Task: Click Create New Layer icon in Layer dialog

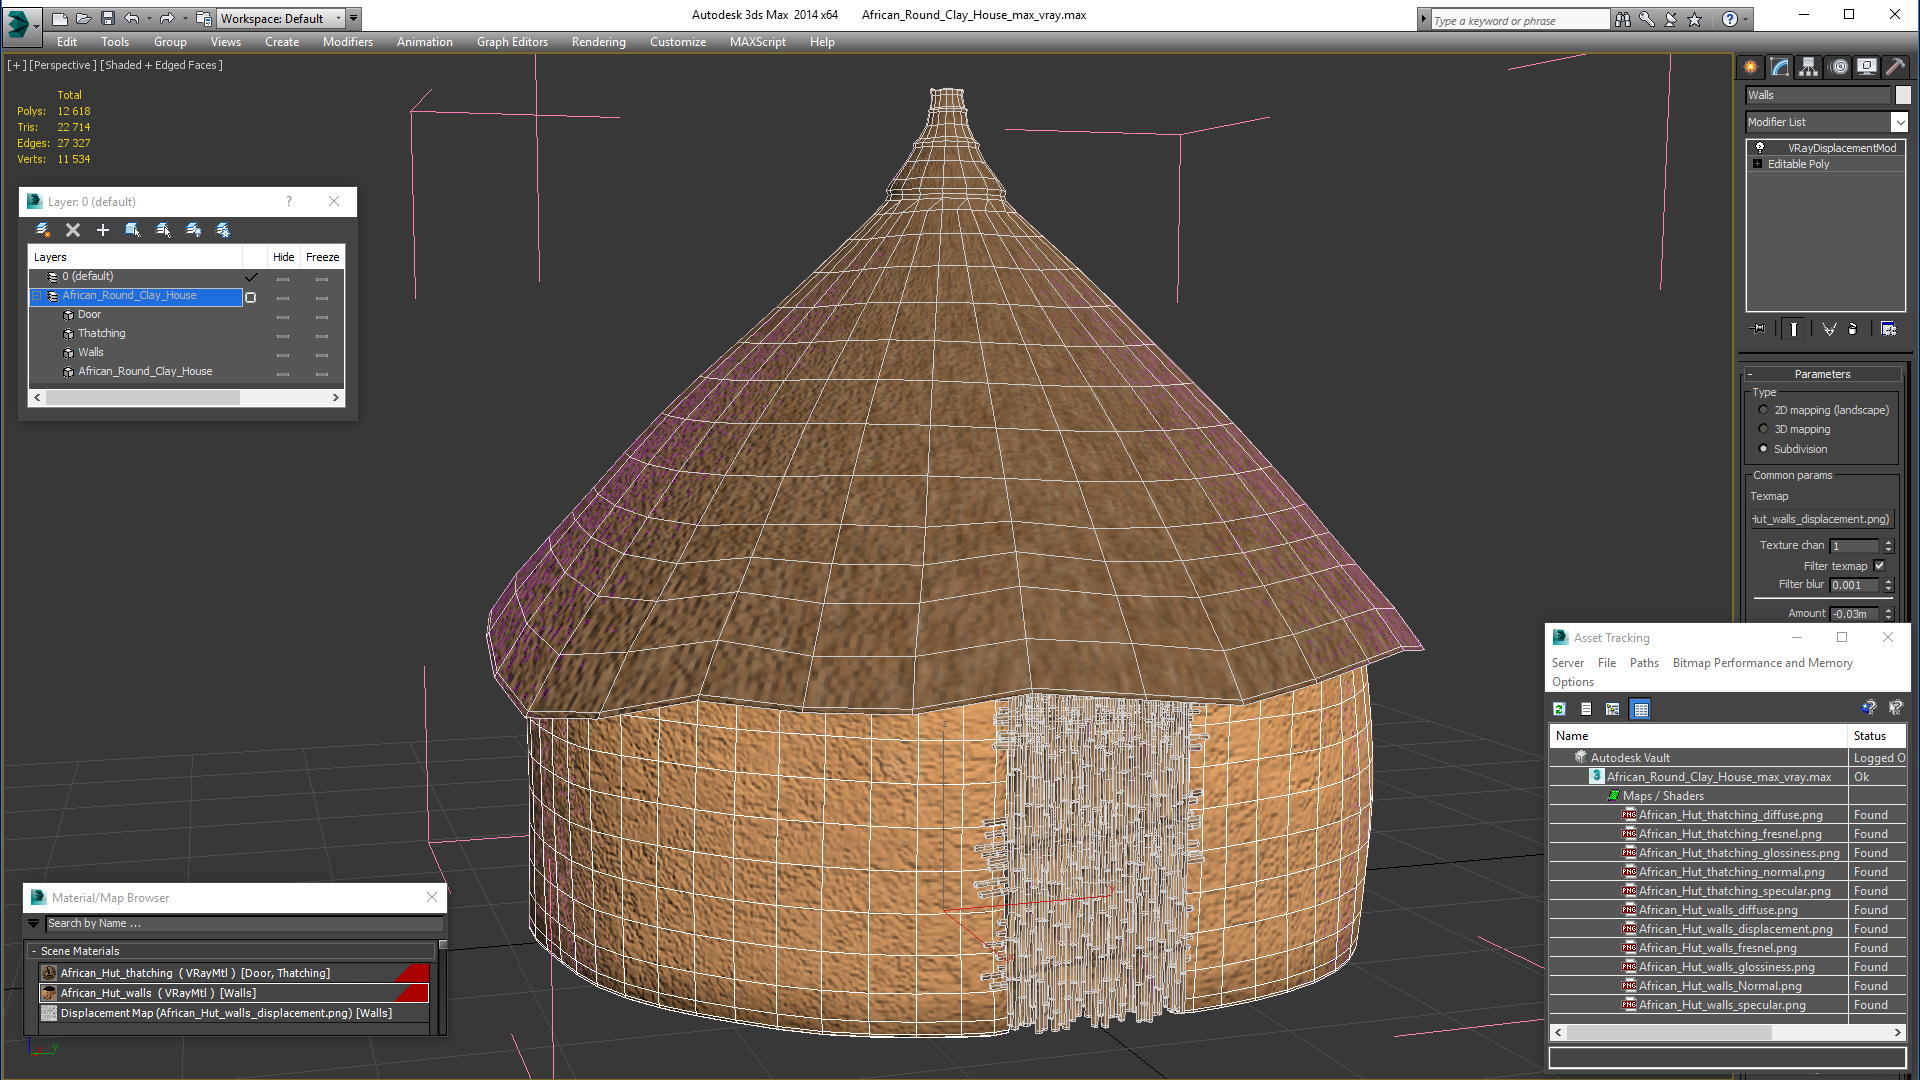Action: [x=43, y=230]
